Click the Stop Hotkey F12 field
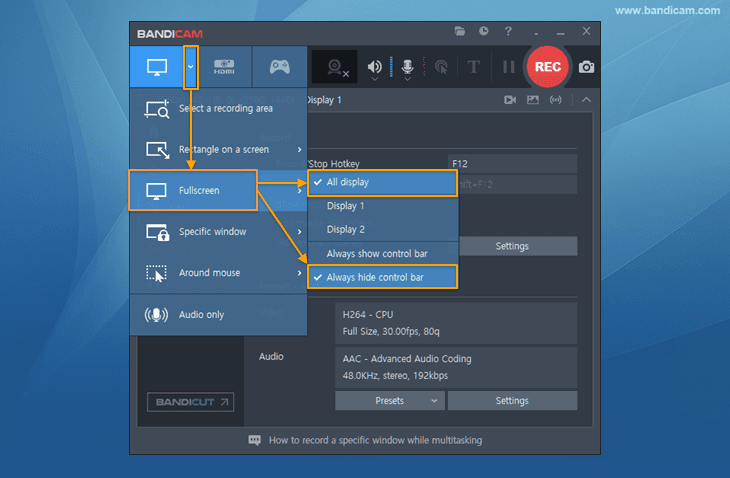Viewport: 730px width, 478px height. click(x=512, y=162)
